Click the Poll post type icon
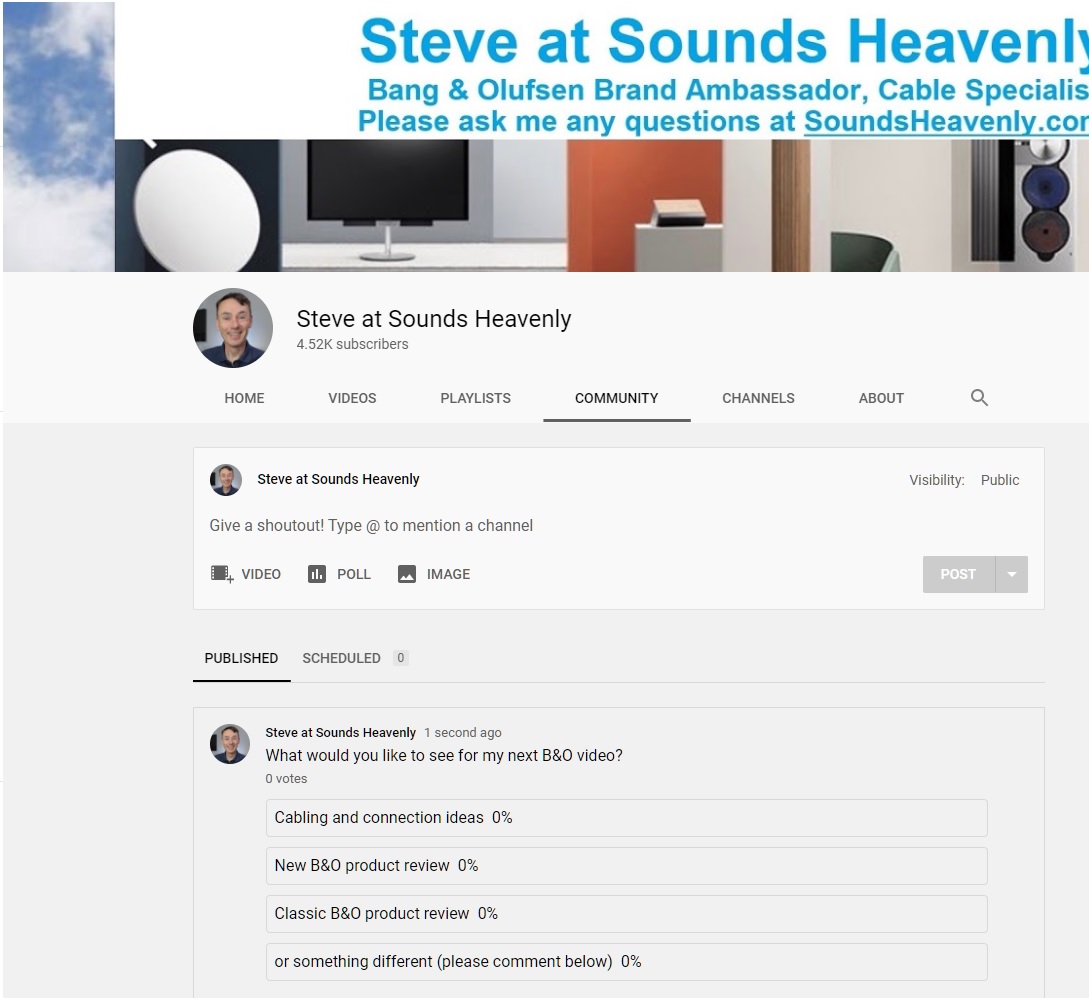 point(317,574)
